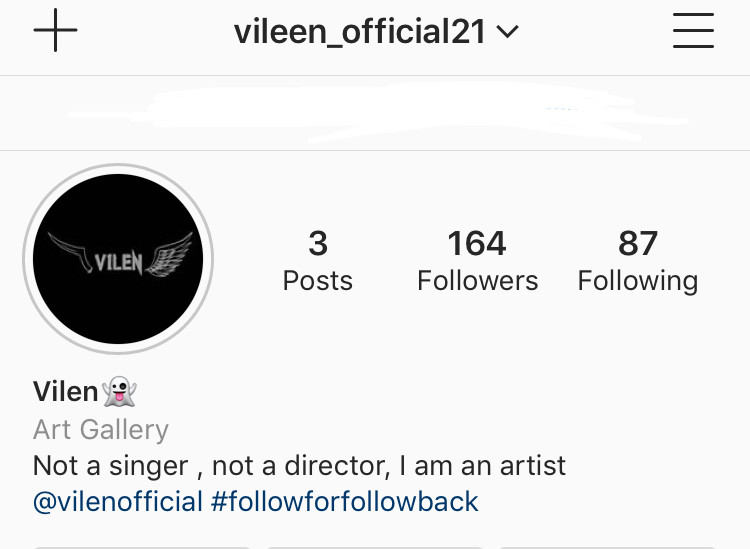The image size is (750, 549).
Task: Open the 87 following number
Action: tap(638, 243)
